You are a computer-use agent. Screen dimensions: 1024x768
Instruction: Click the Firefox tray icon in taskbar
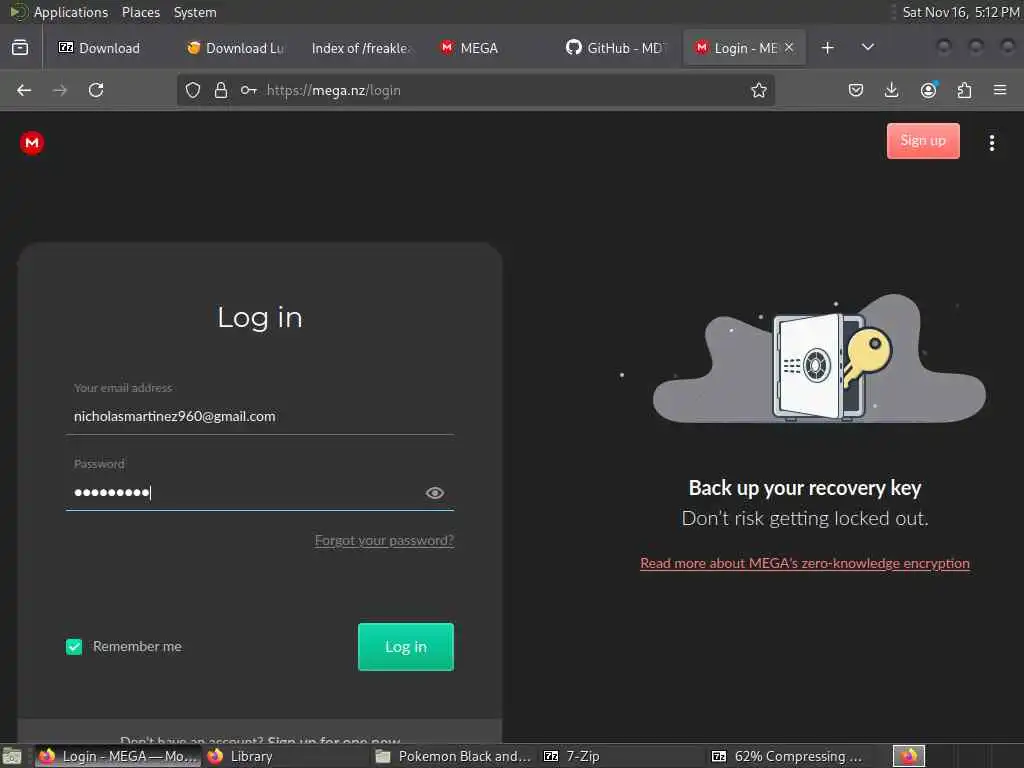[x=908, y=756]
